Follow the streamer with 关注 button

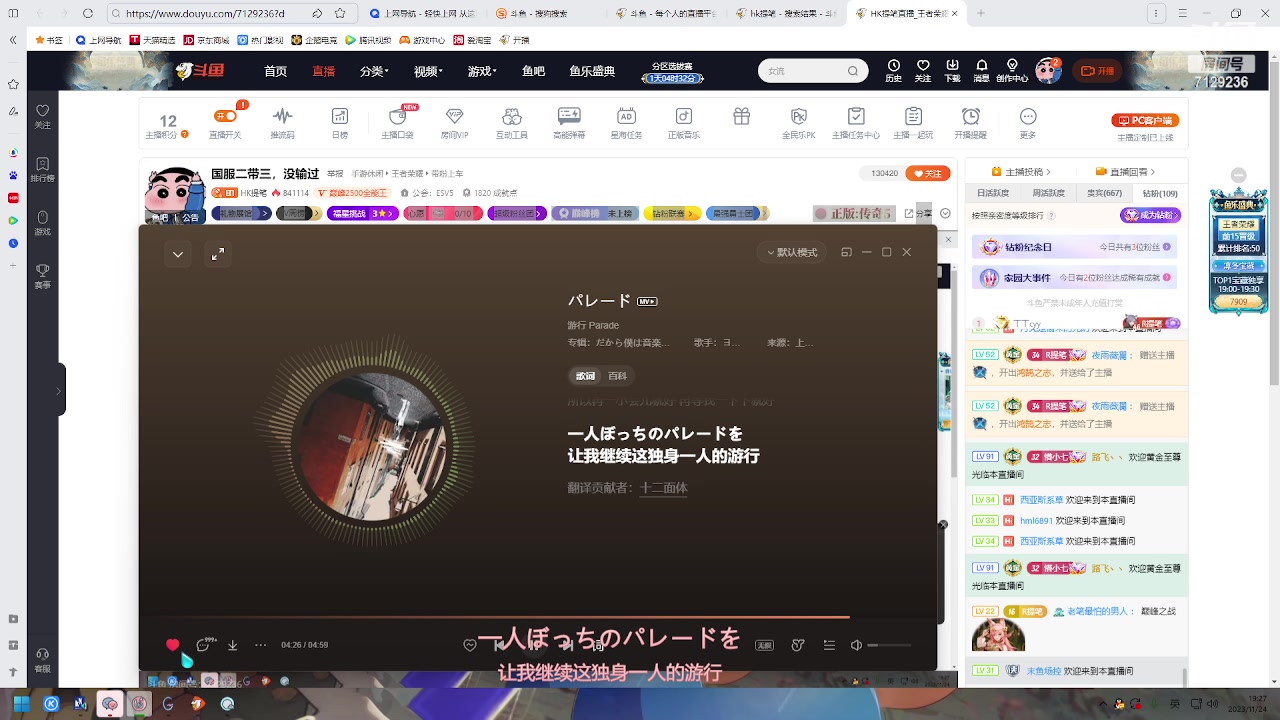pyautogui.click(x=927, y=173)
